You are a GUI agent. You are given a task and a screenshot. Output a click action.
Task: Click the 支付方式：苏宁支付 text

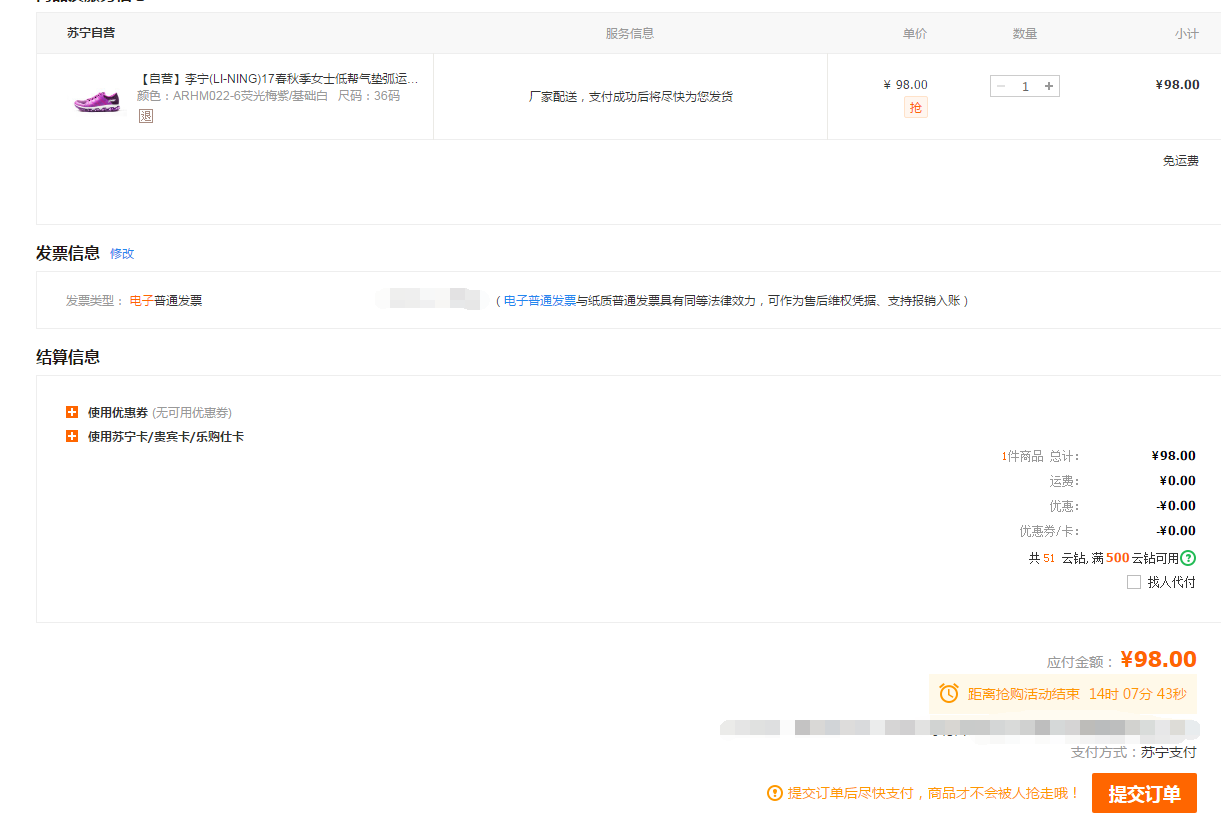[x=1133, y=752]
